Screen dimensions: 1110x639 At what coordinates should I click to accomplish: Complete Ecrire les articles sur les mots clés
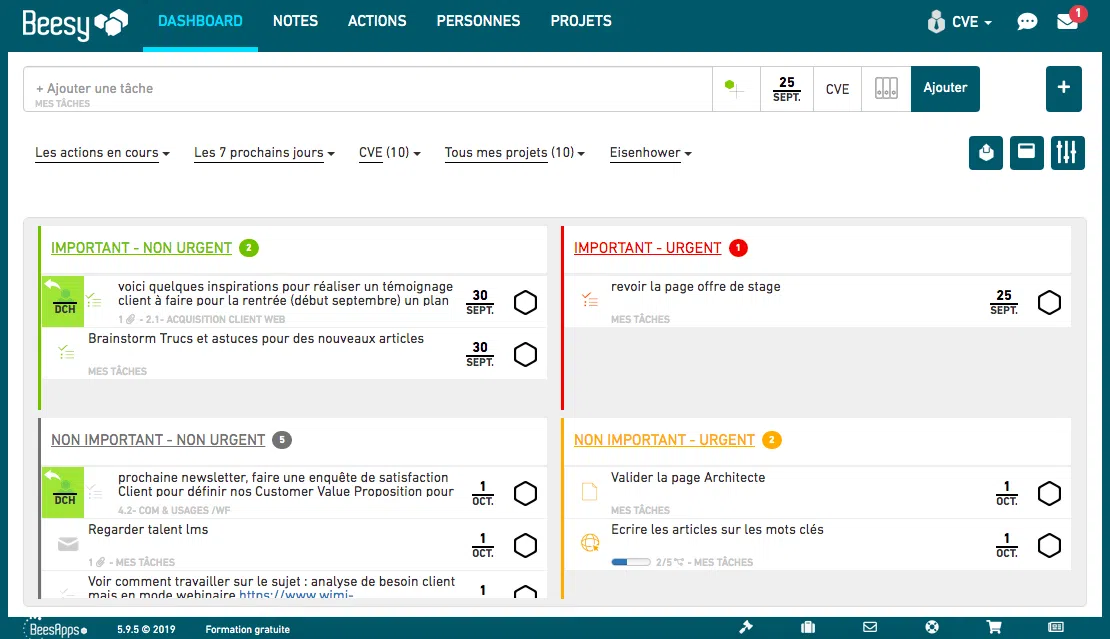coord(1049,546)
